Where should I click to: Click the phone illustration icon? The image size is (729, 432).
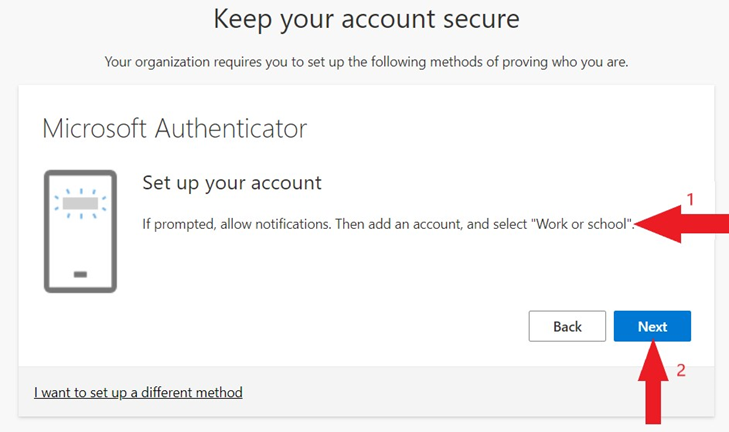tap(80, 231)
